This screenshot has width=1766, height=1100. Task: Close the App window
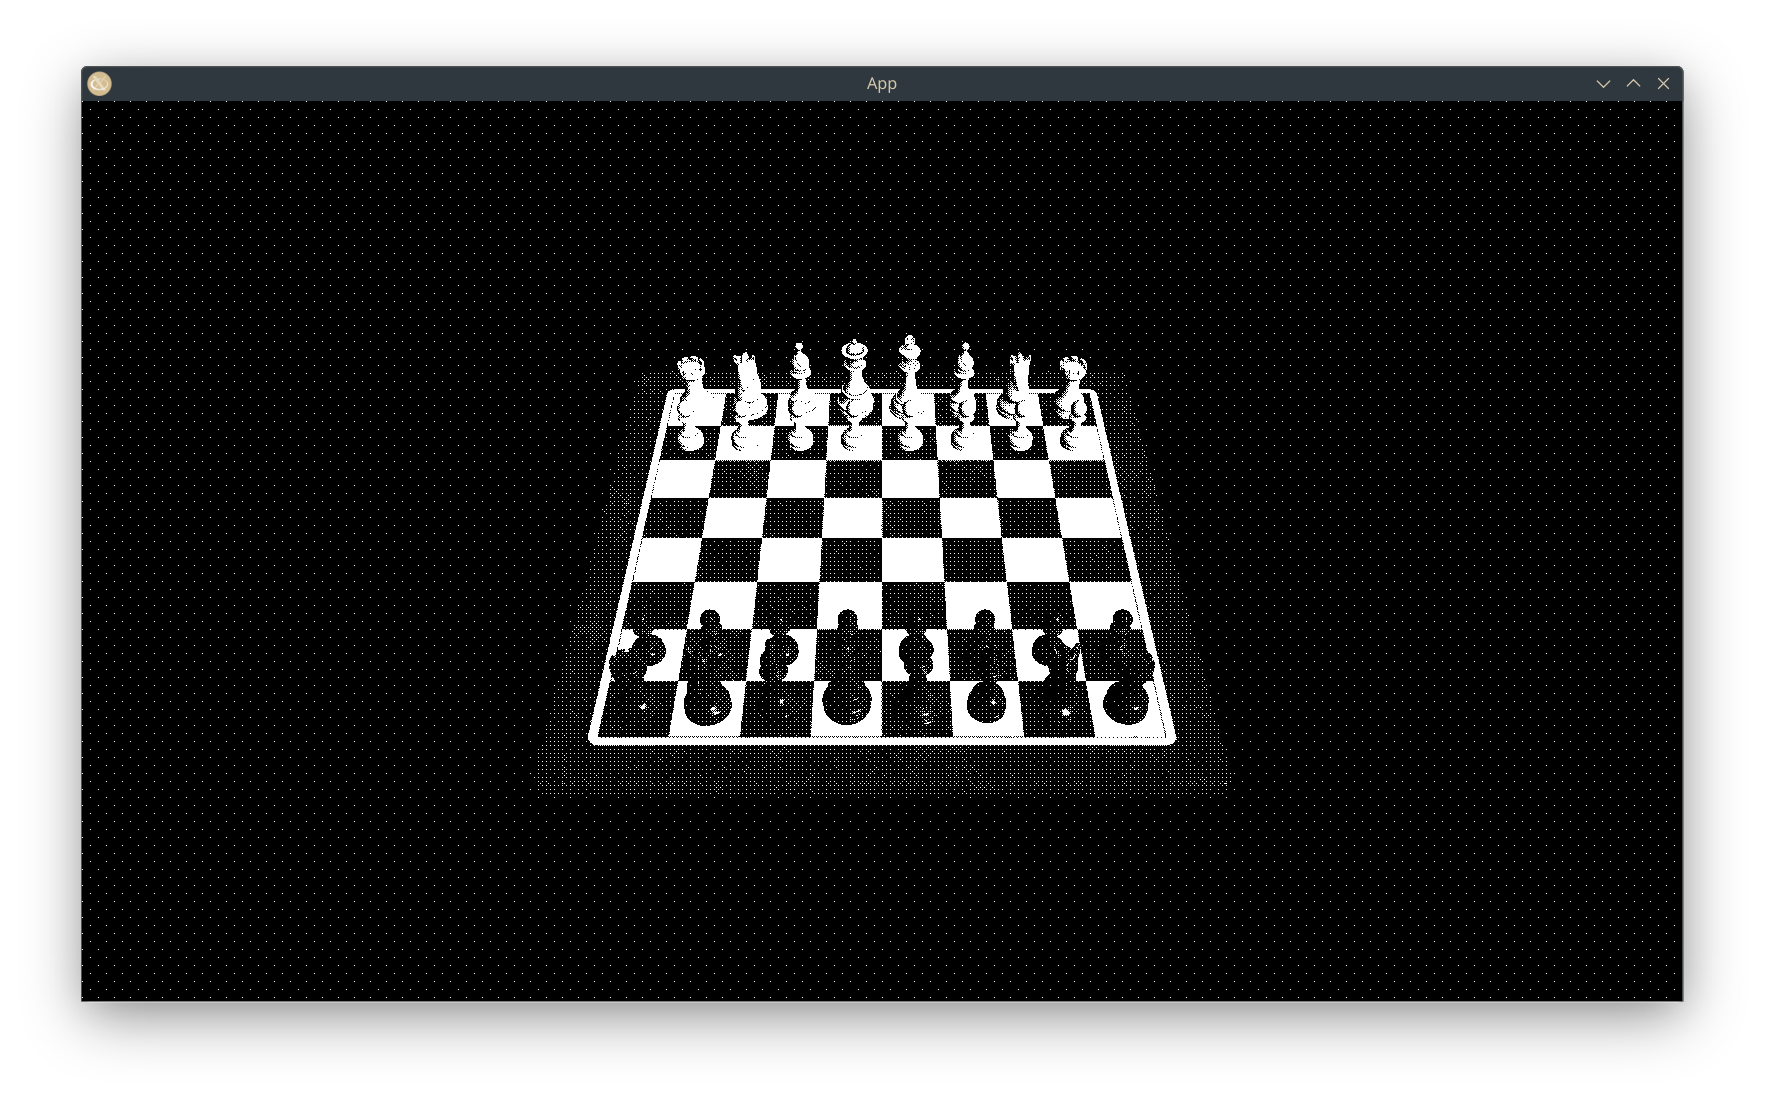click(x=1663, y=84)
